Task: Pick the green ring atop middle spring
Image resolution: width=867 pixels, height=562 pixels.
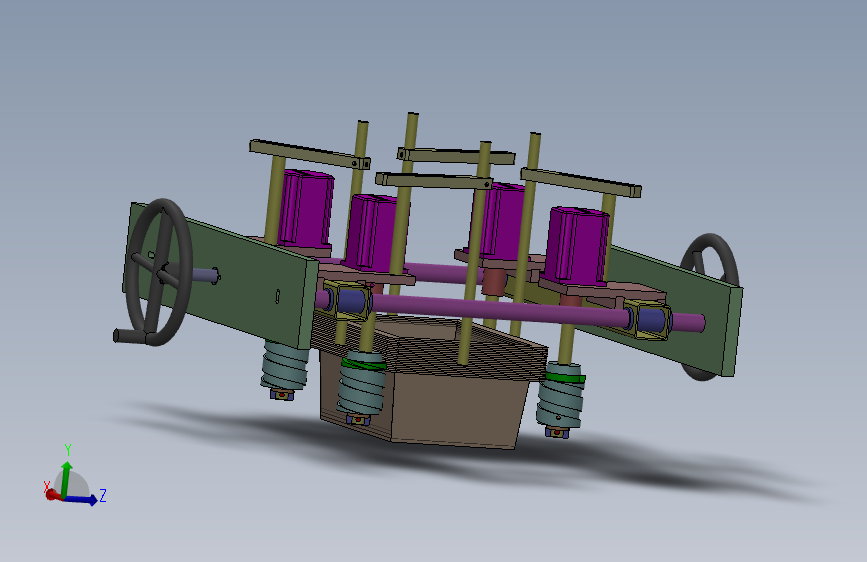Action: click(x=363, y=363)
